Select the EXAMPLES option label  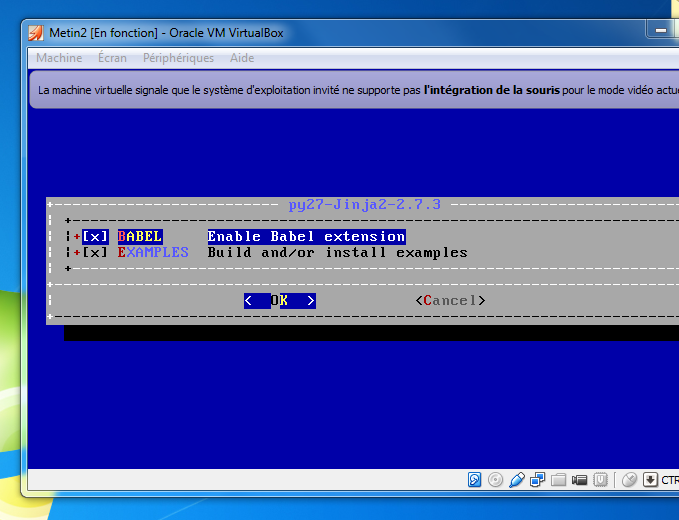tap(153, 252)
